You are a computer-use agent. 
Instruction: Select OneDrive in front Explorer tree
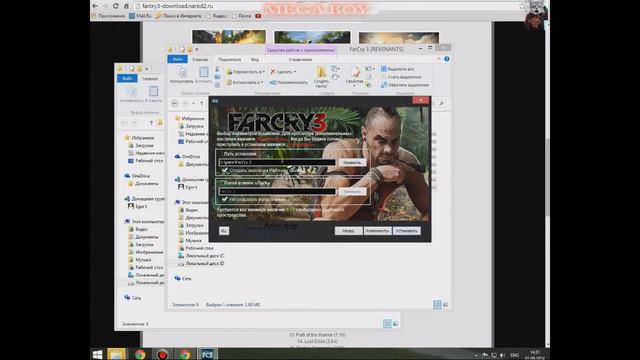tap(187, 156)
